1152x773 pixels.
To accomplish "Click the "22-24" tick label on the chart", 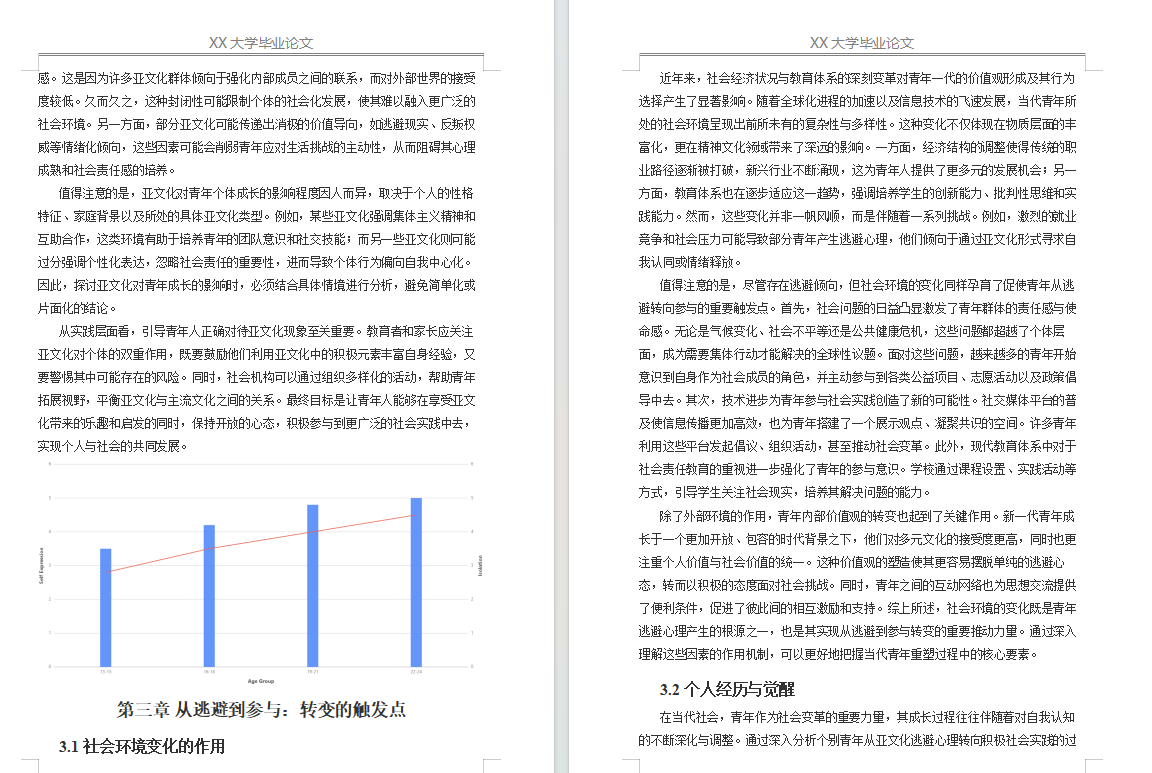I will 416,672.
